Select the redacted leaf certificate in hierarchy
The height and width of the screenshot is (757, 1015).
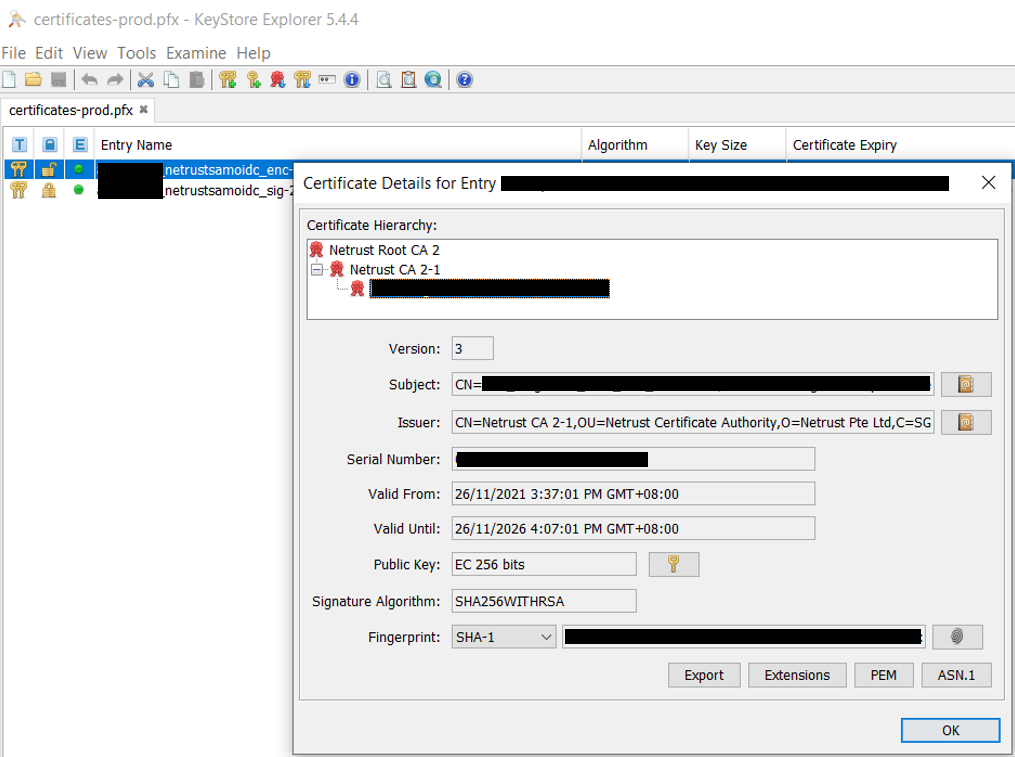pos(489,289)
